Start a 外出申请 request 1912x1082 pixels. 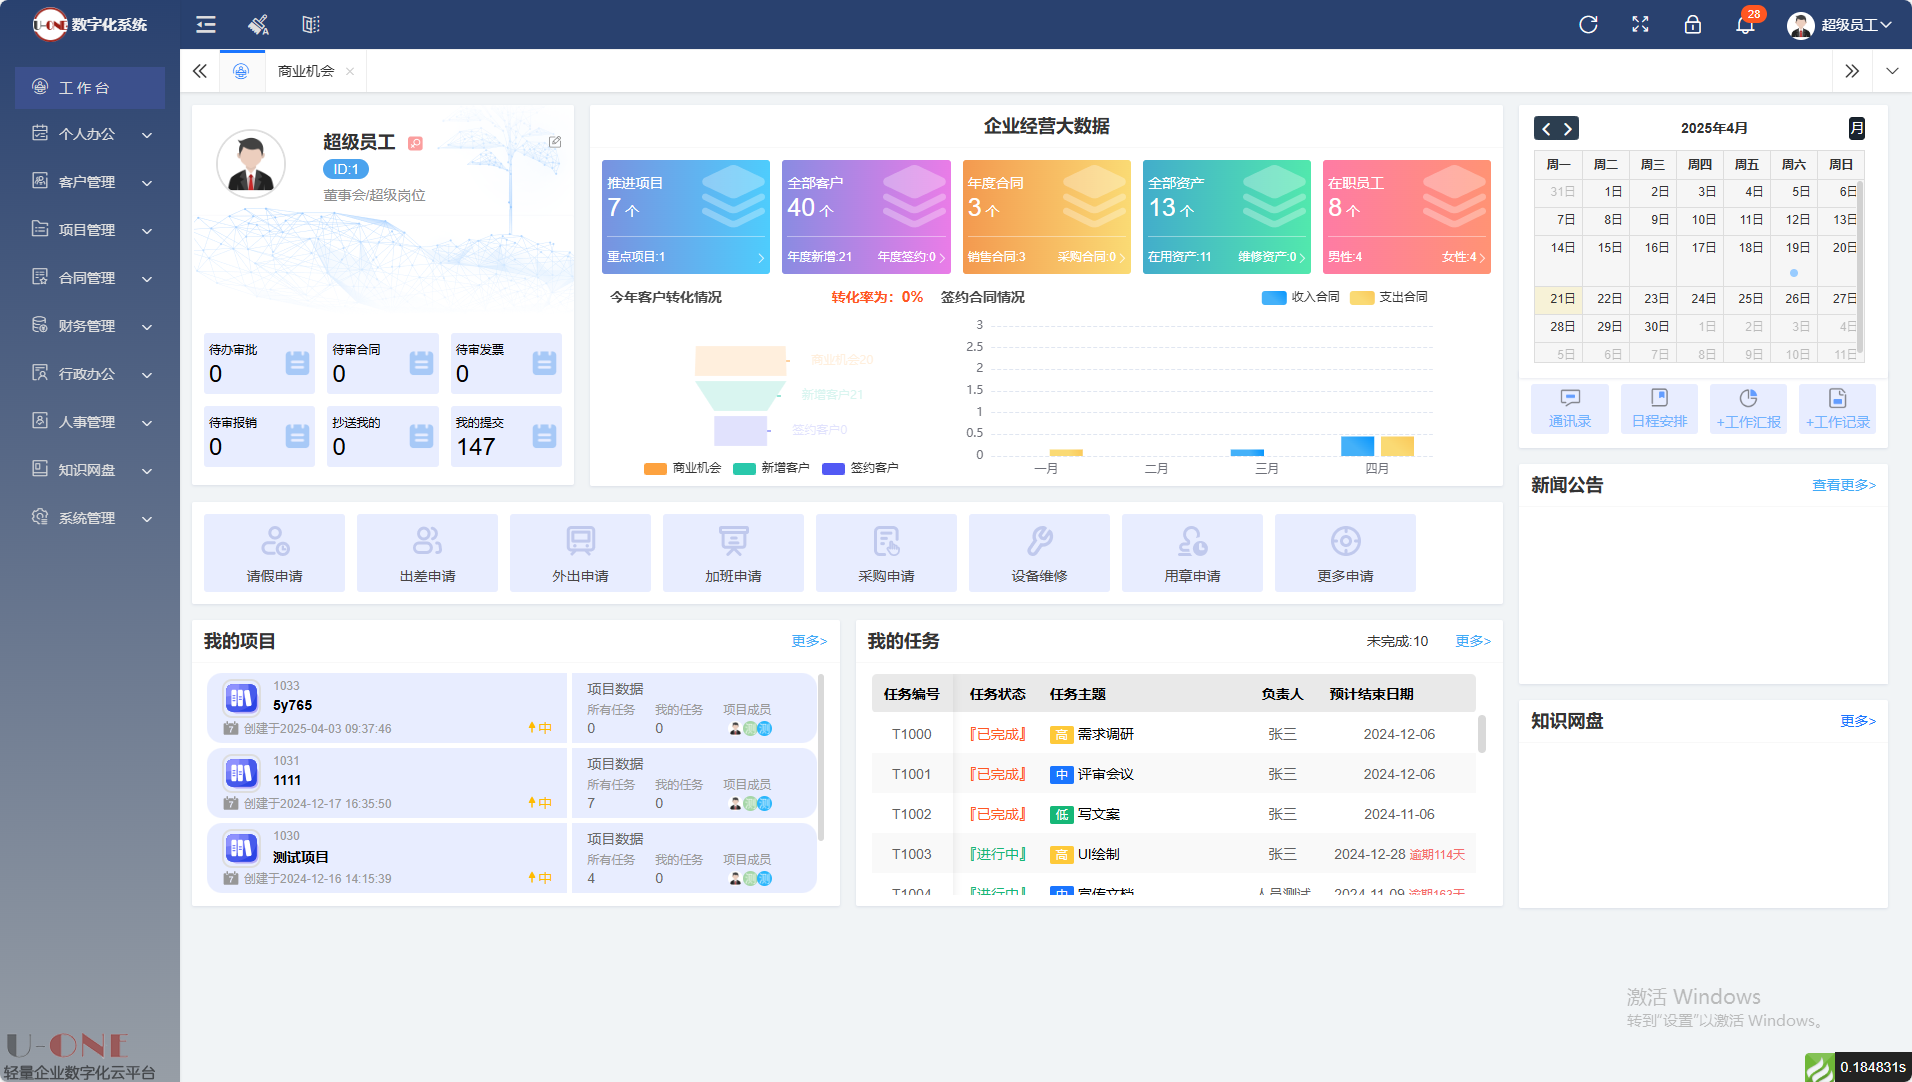coord(580,553)
